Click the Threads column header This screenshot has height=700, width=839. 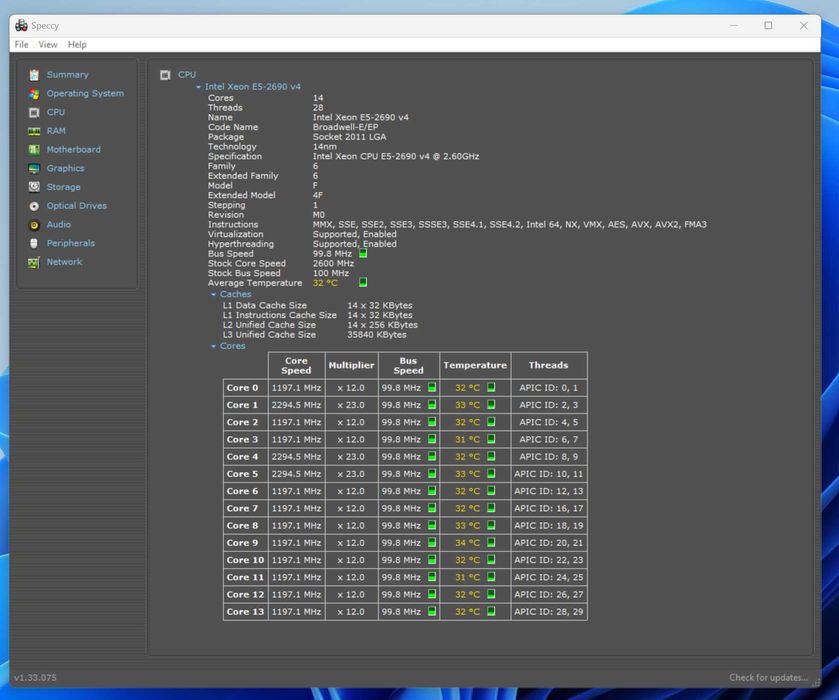(548, 366)
